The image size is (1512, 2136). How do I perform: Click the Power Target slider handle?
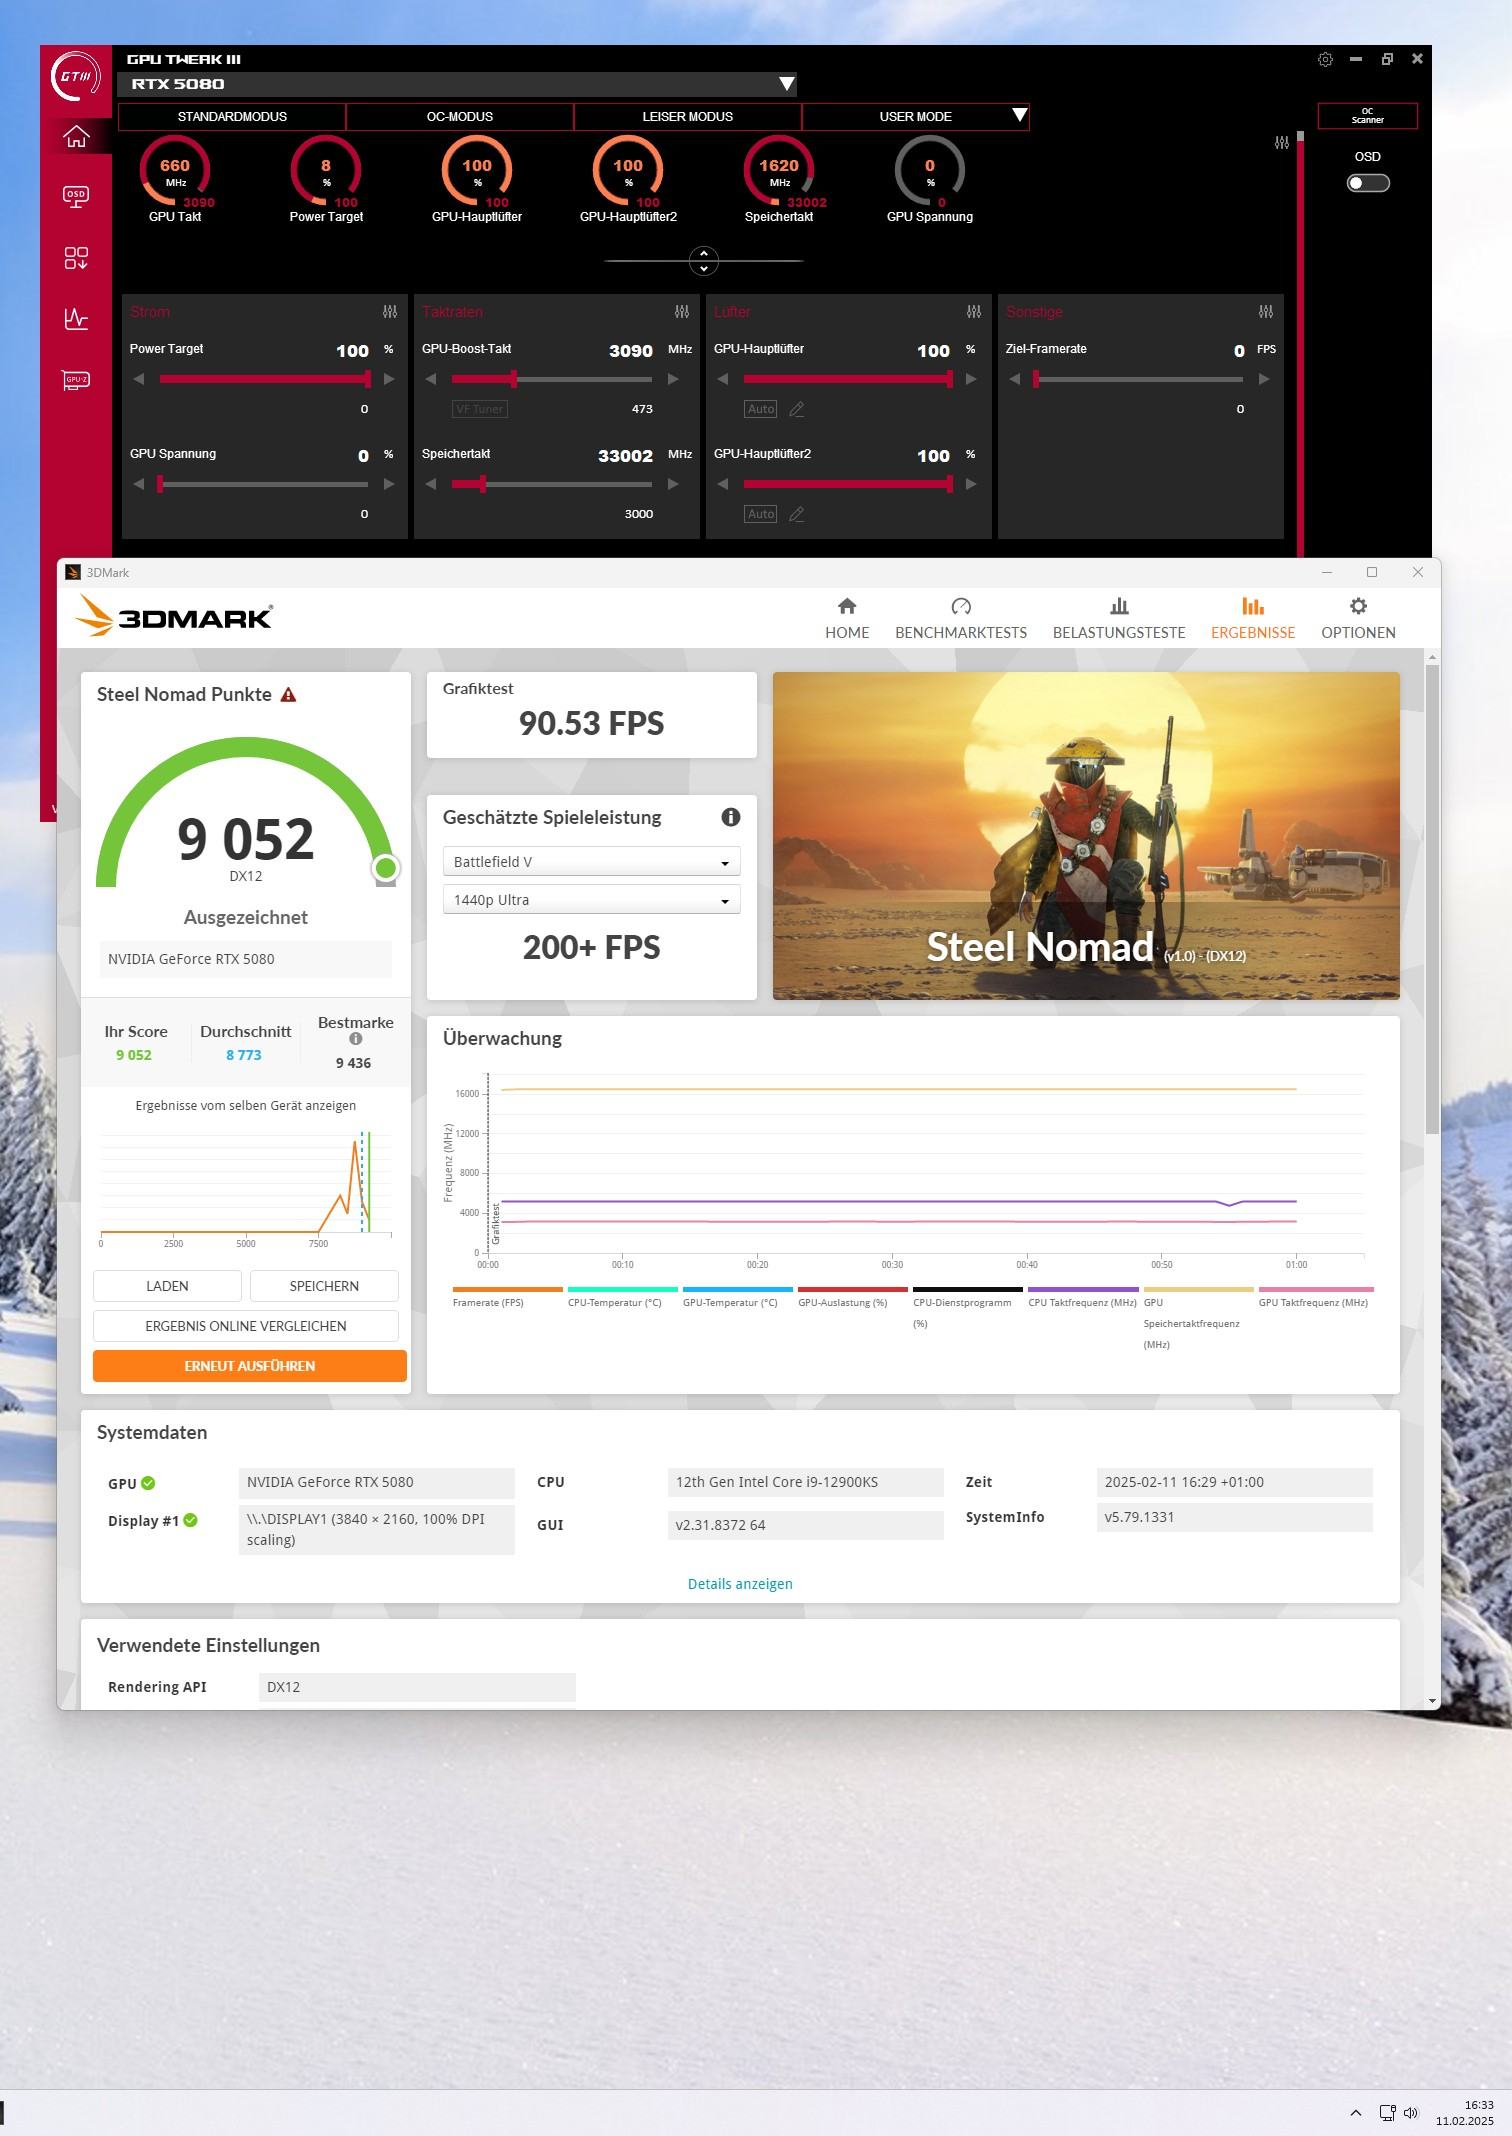pos(368,379)
